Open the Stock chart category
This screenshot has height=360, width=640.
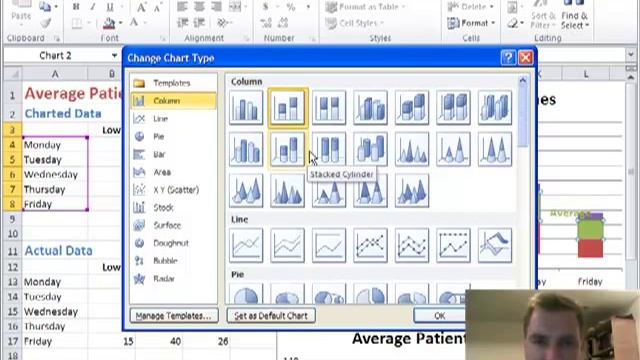click(173, 207)
